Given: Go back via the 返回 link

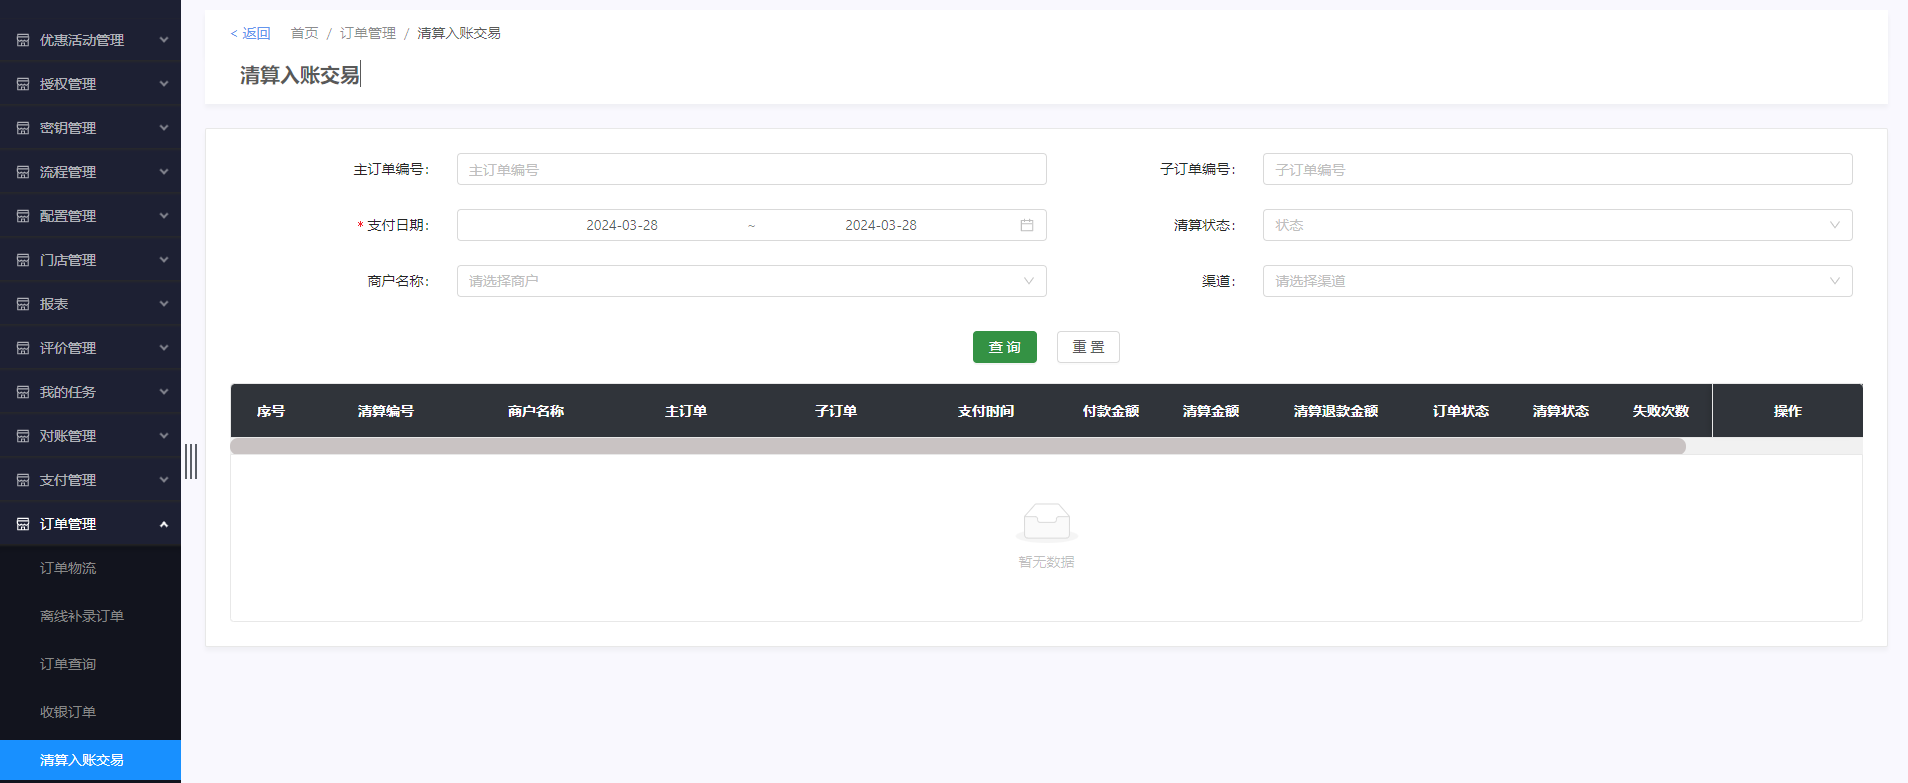Looking at the screenshot, I should [x=251, y=33].
